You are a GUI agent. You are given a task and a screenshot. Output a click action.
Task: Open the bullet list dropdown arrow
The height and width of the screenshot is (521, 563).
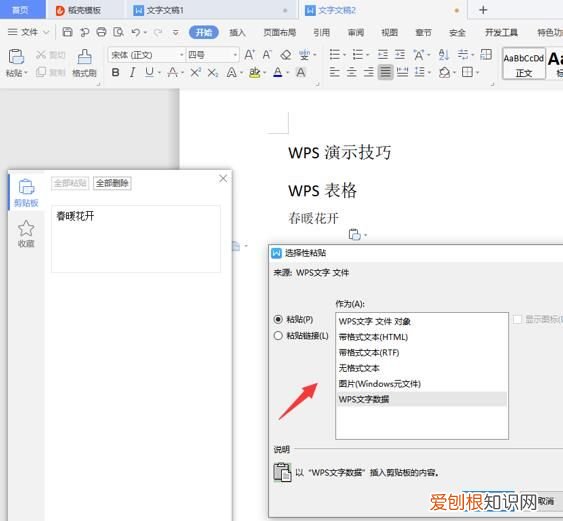tap(344, 55)
